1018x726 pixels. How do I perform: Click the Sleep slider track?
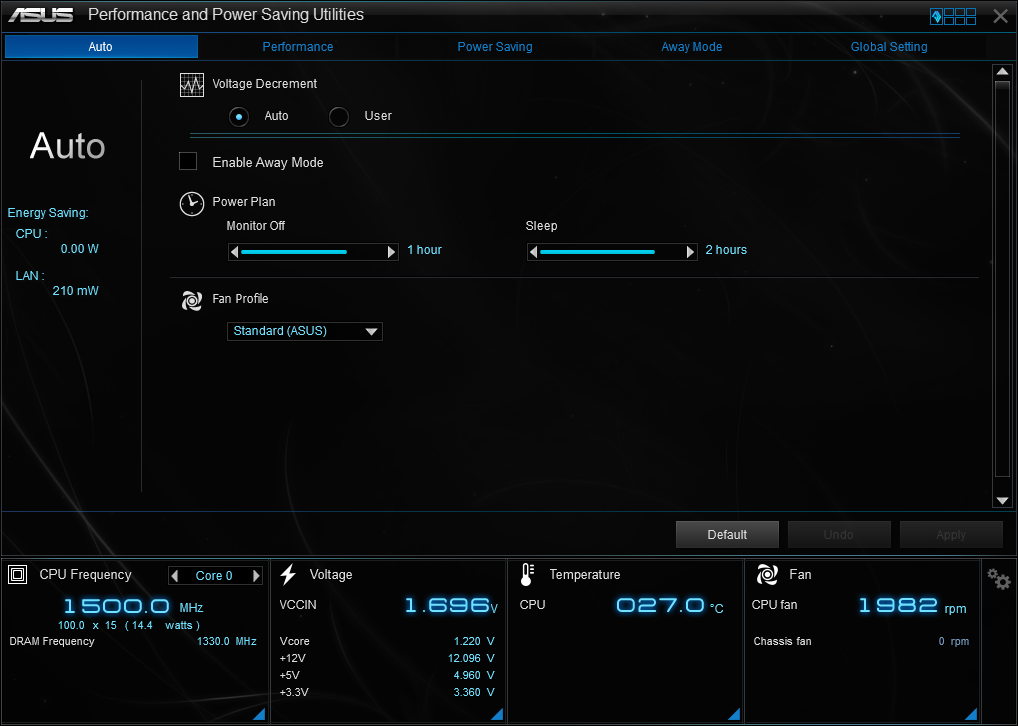pos(612,252)
